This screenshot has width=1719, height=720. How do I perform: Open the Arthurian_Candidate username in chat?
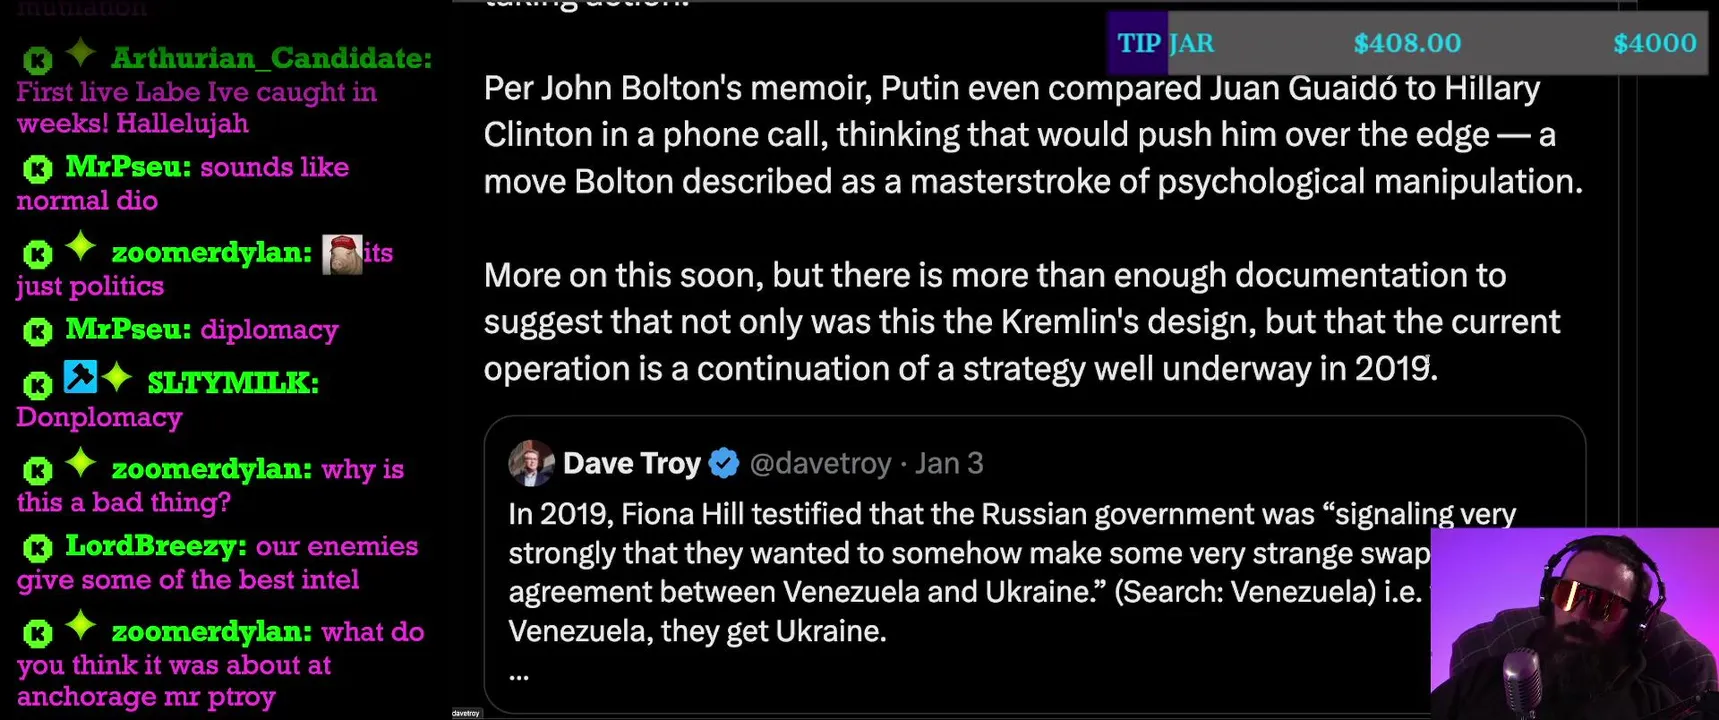click(271, 58)
